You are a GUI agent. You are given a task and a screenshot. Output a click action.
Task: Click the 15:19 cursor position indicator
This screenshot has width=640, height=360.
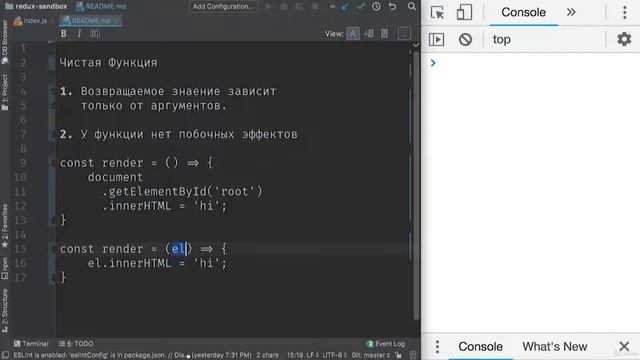pos(295,355)
